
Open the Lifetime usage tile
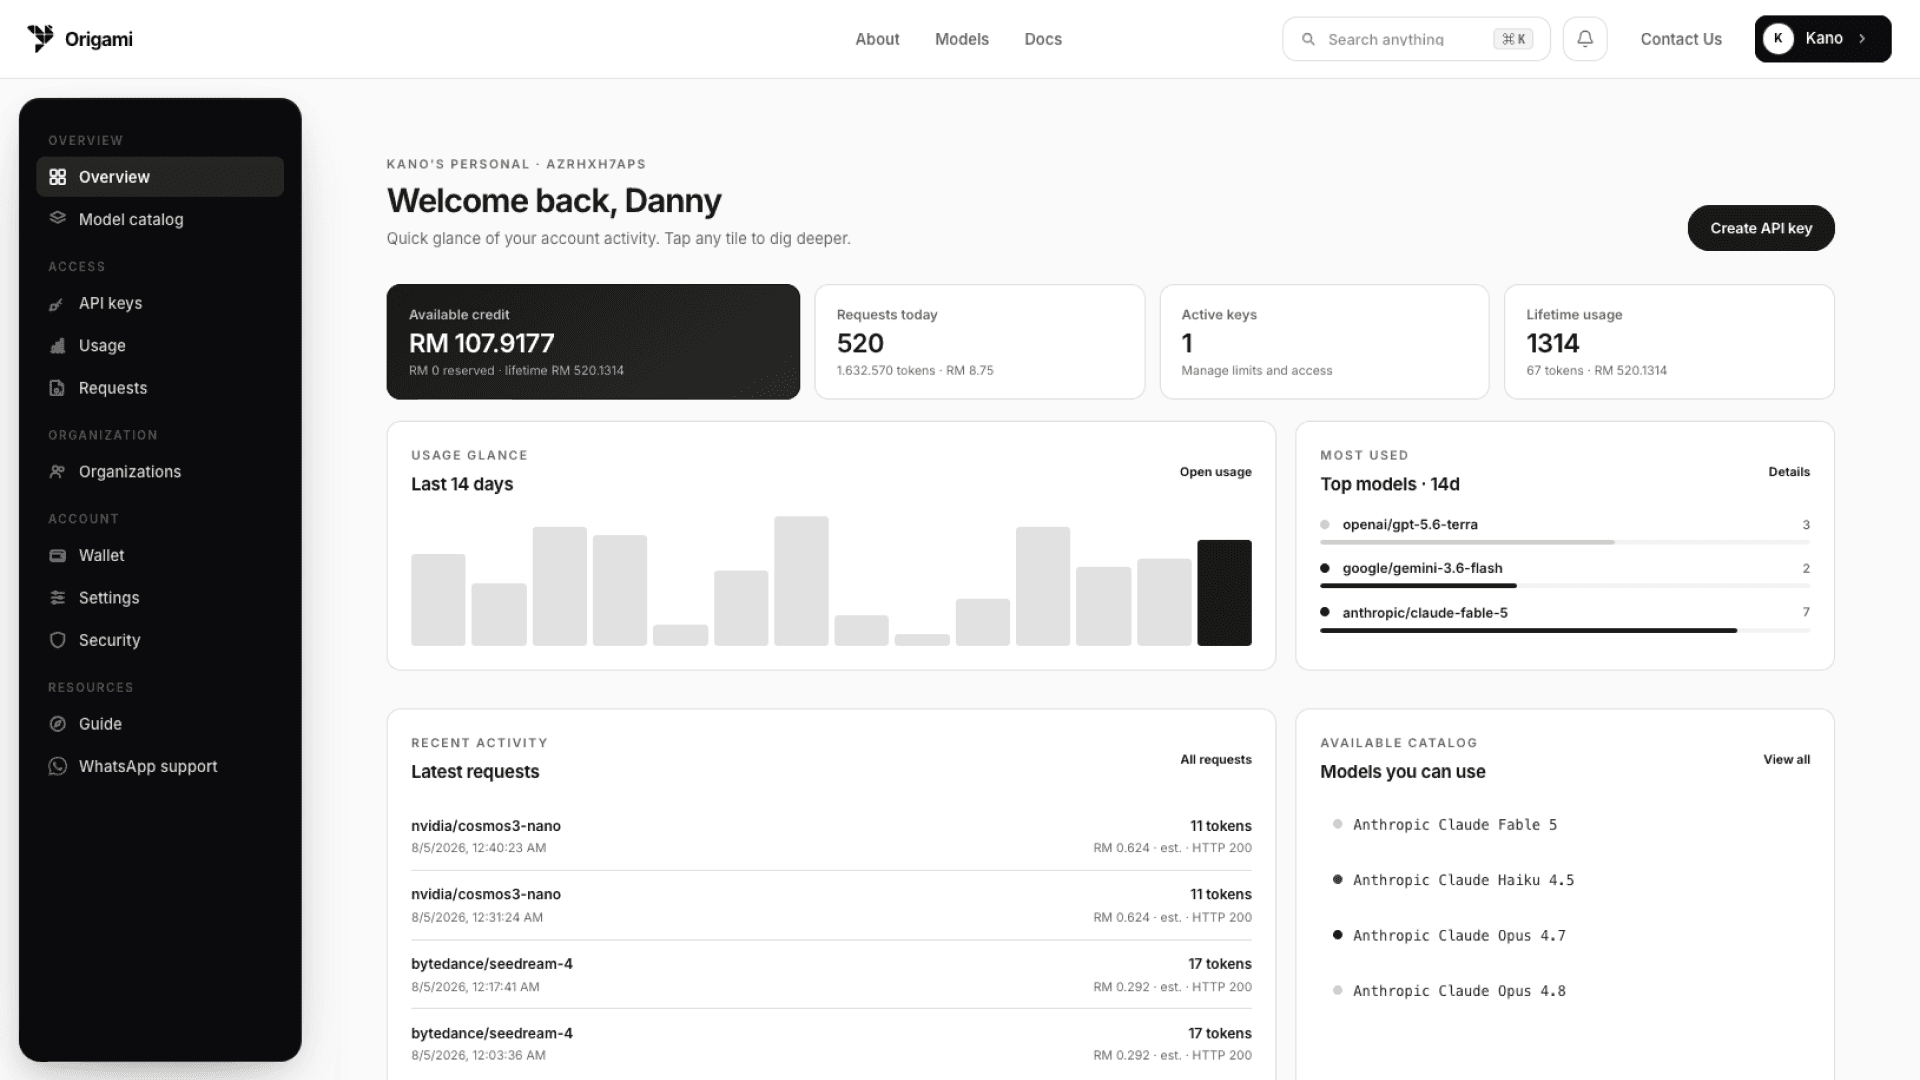1669,342
